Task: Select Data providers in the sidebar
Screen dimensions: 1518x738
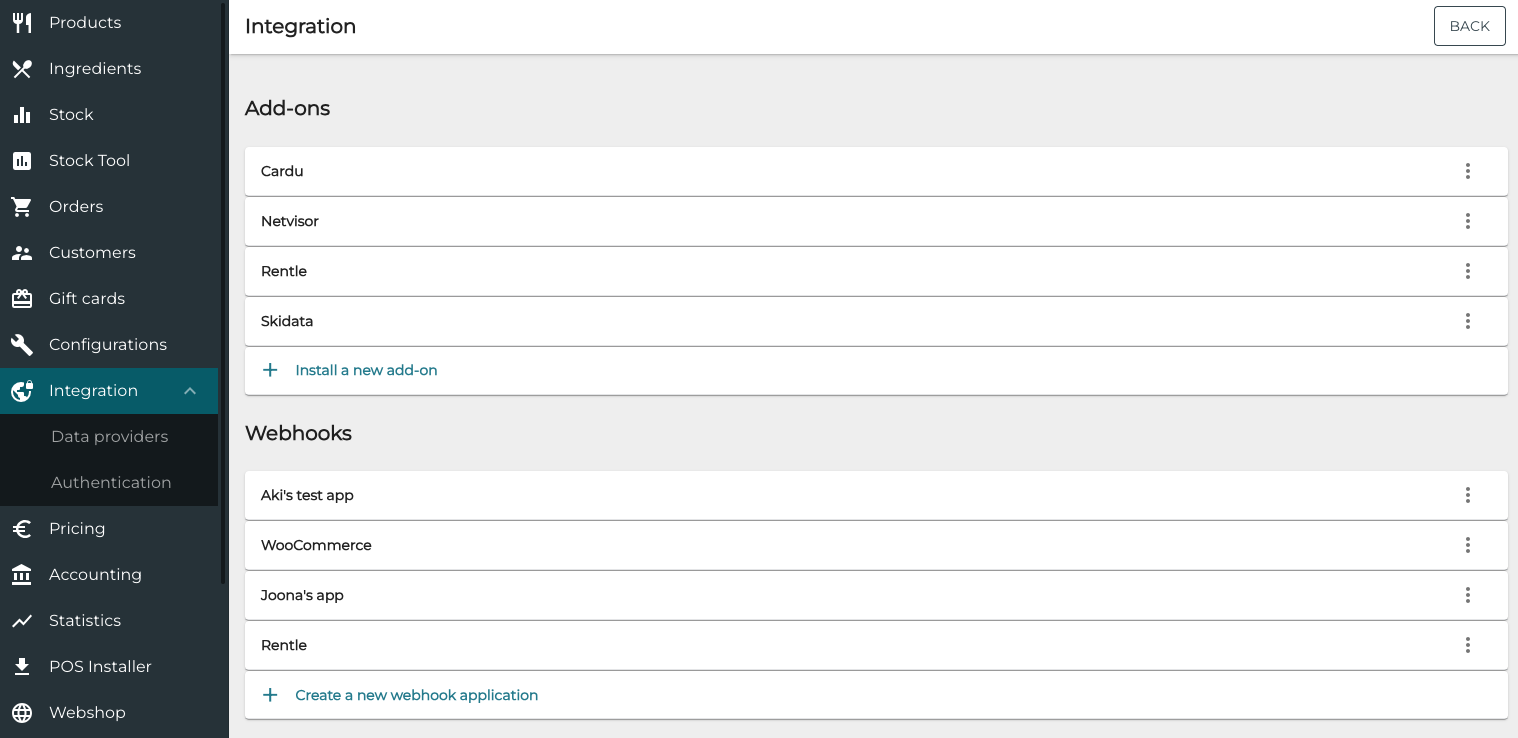Action: [109, 436]
